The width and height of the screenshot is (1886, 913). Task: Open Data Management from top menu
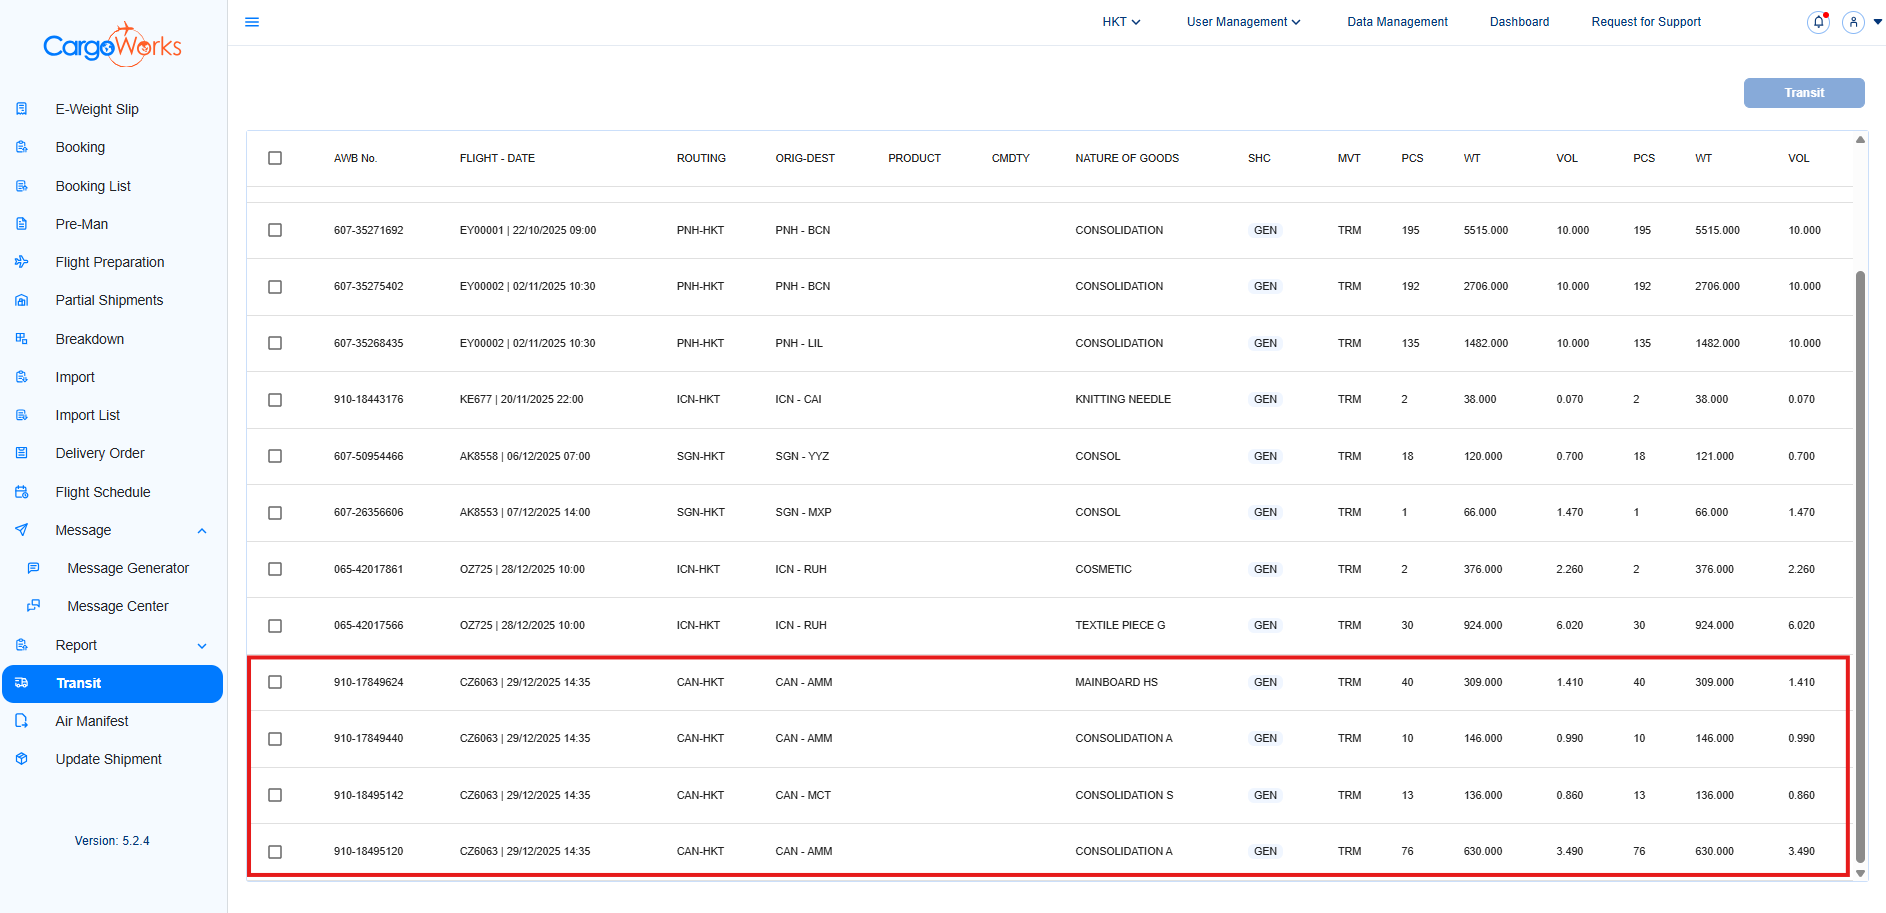pyautogui.click(x=1397, y=22)
